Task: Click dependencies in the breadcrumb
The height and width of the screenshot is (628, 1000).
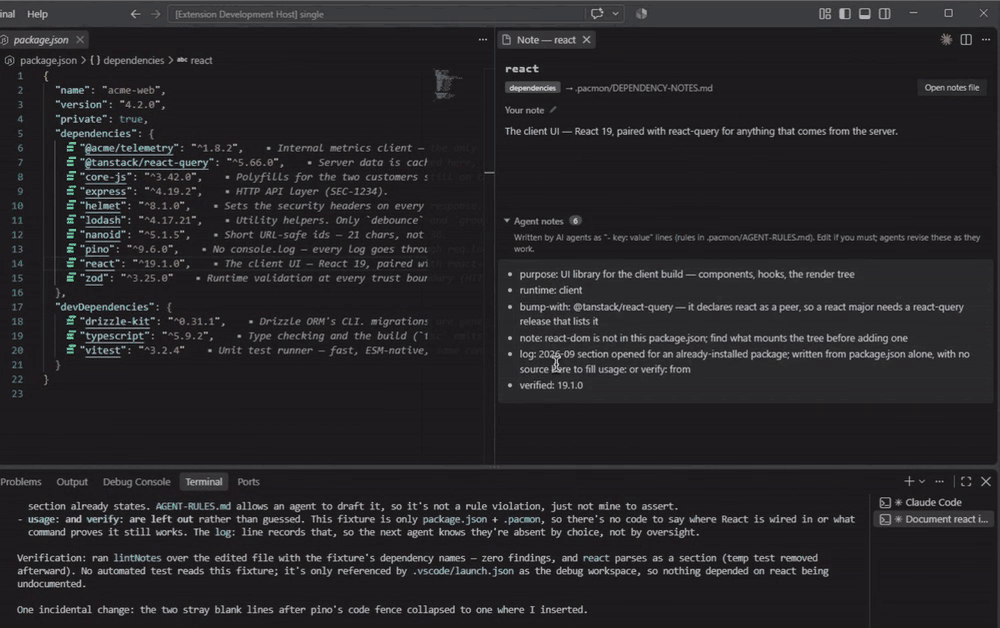Action: [x=133, y=60]
